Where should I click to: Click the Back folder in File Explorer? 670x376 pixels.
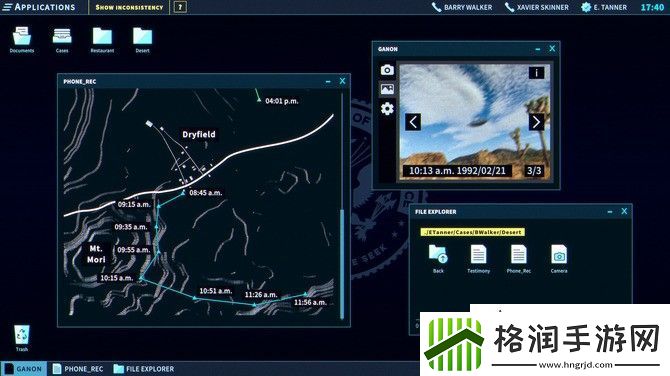tap(438, 258)
